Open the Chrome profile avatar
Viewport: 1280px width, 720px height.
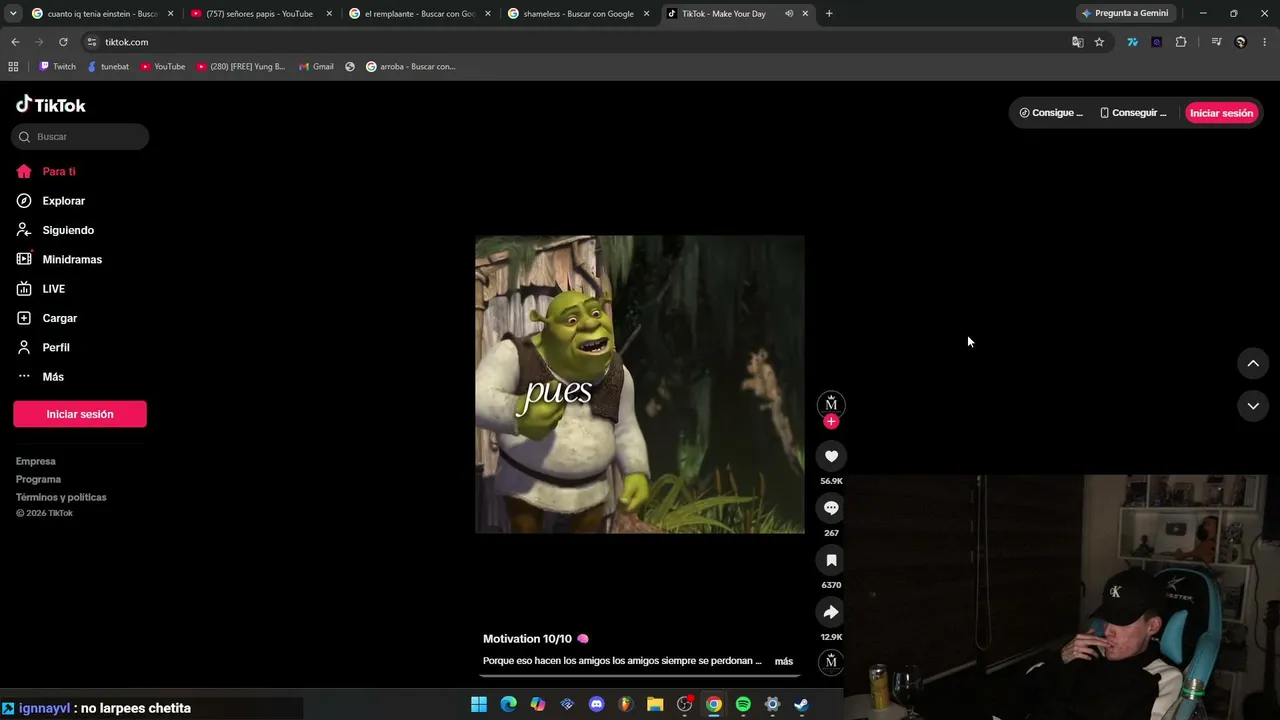coord(1241,42)
